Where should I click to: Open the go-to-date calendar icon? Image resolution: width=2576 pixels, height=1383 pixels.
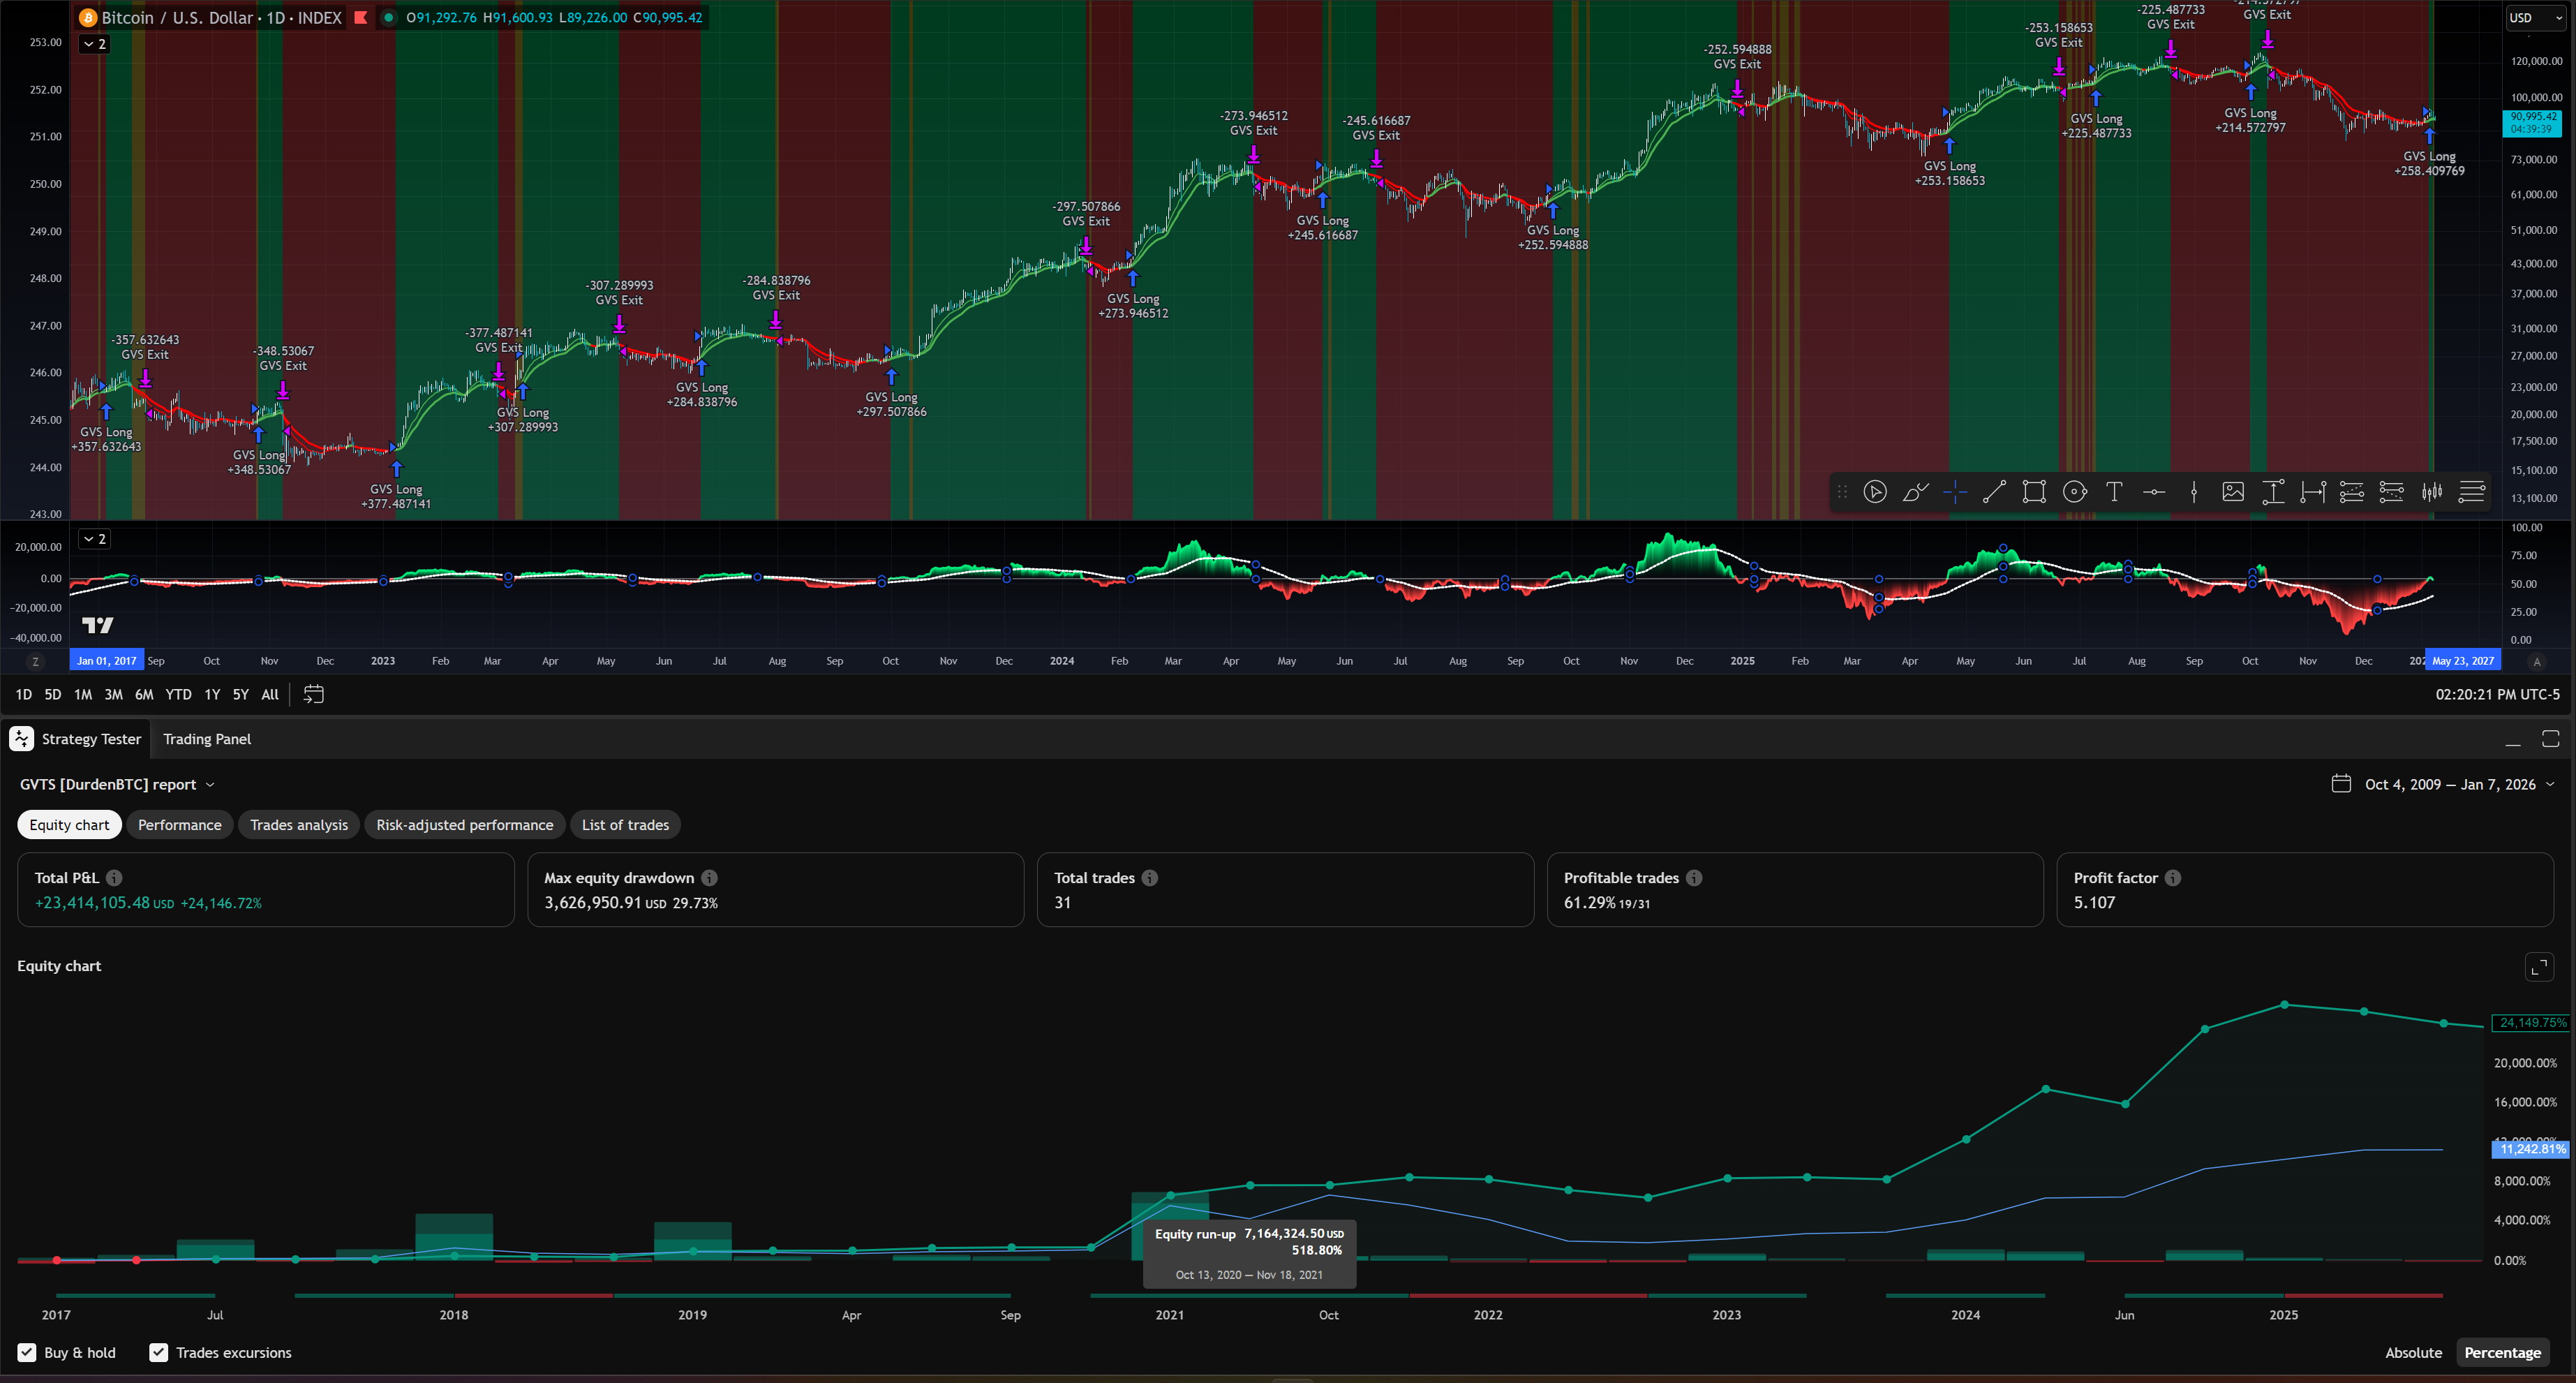[x=313, y=694]
